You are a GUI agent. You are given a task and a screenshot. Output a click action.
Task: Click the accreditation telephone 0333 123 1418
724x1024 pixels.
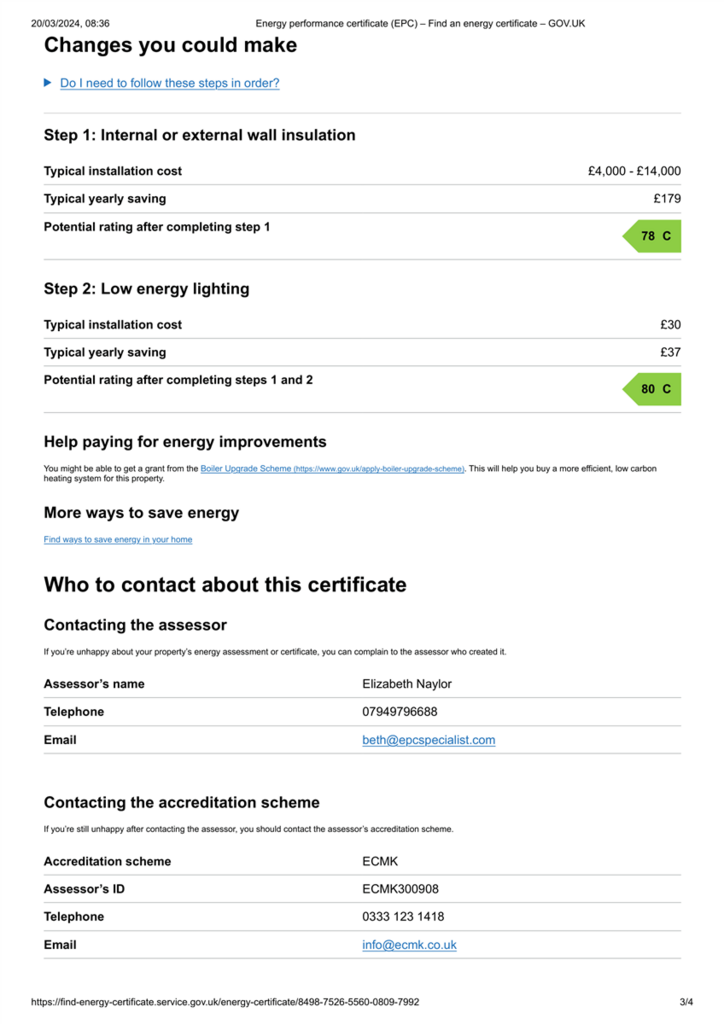[x=403, y=917]
